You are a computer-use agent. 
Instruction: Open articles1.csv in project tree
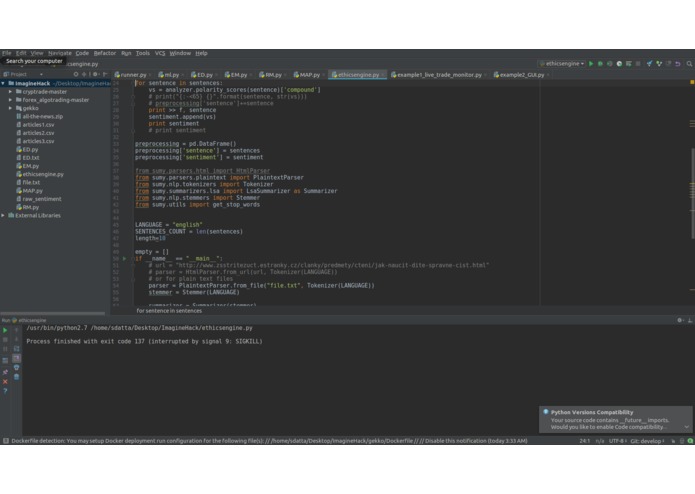38,125
